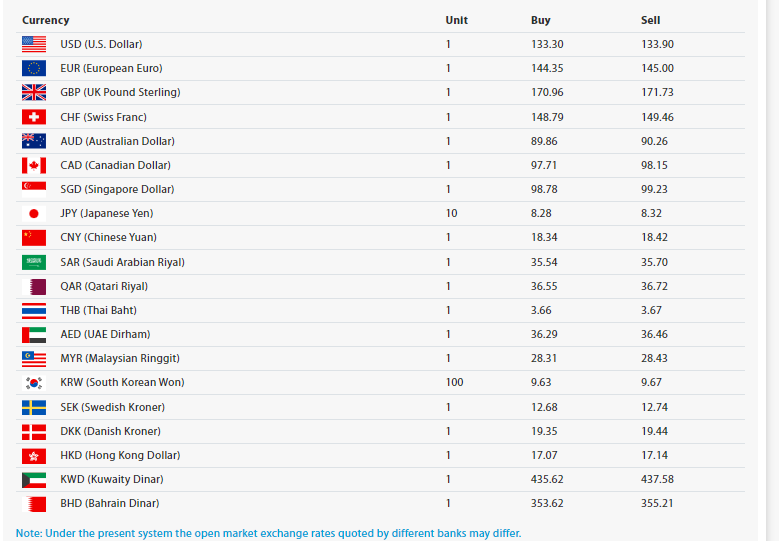Screen dimensions: 779x541
Task: Select the Canadian maple leaf flag
Action: tap(34, 165)
